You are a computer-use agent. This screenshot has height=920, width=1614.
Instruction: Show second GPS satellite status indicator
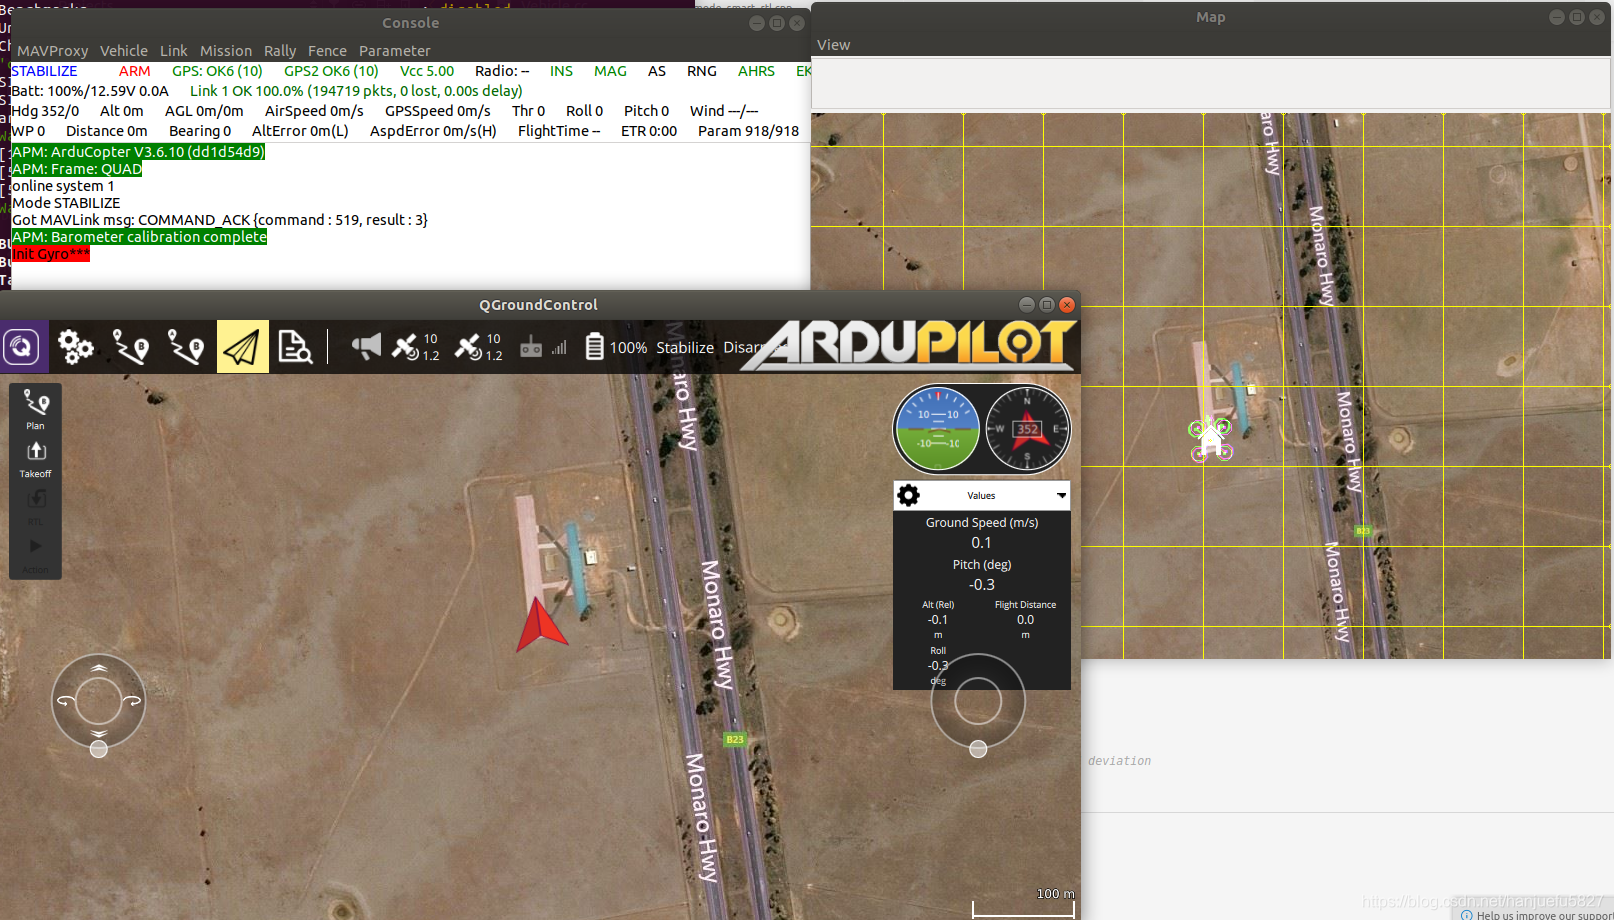point(478,347)
